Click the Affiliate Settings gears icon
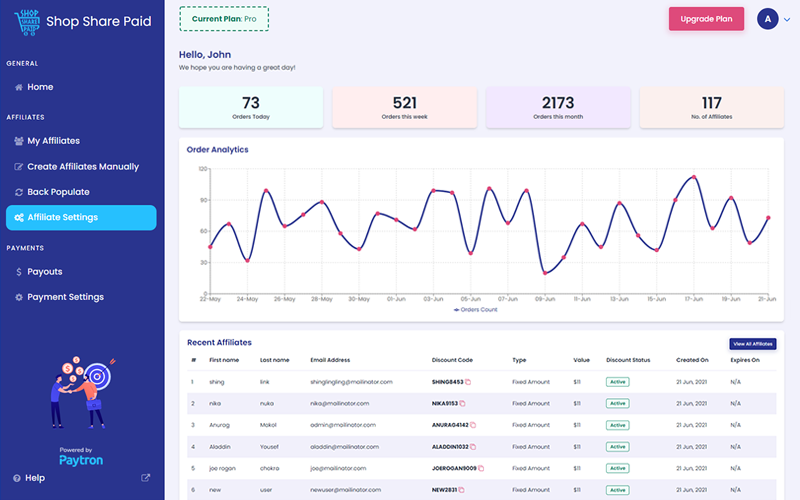 pyautogui.click(x=19, y=217)
